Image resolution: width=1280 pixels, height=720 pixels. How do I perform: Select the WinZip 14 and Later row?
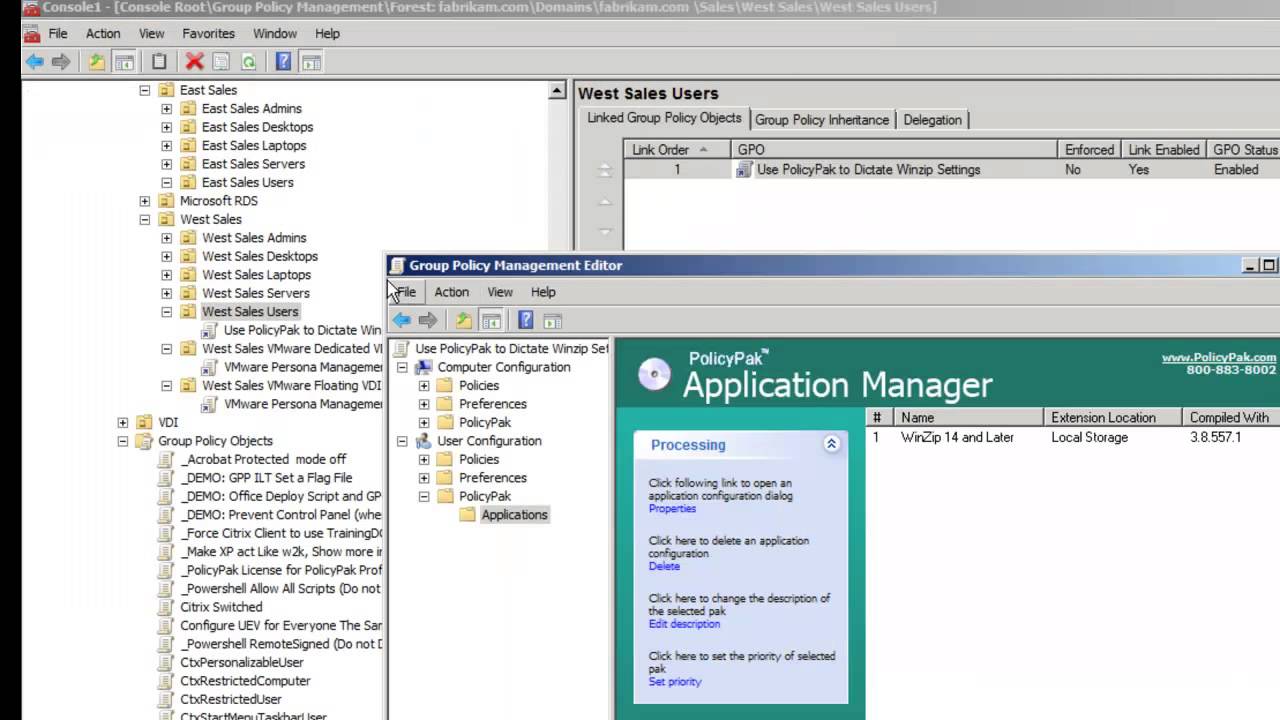point(1073,438)
